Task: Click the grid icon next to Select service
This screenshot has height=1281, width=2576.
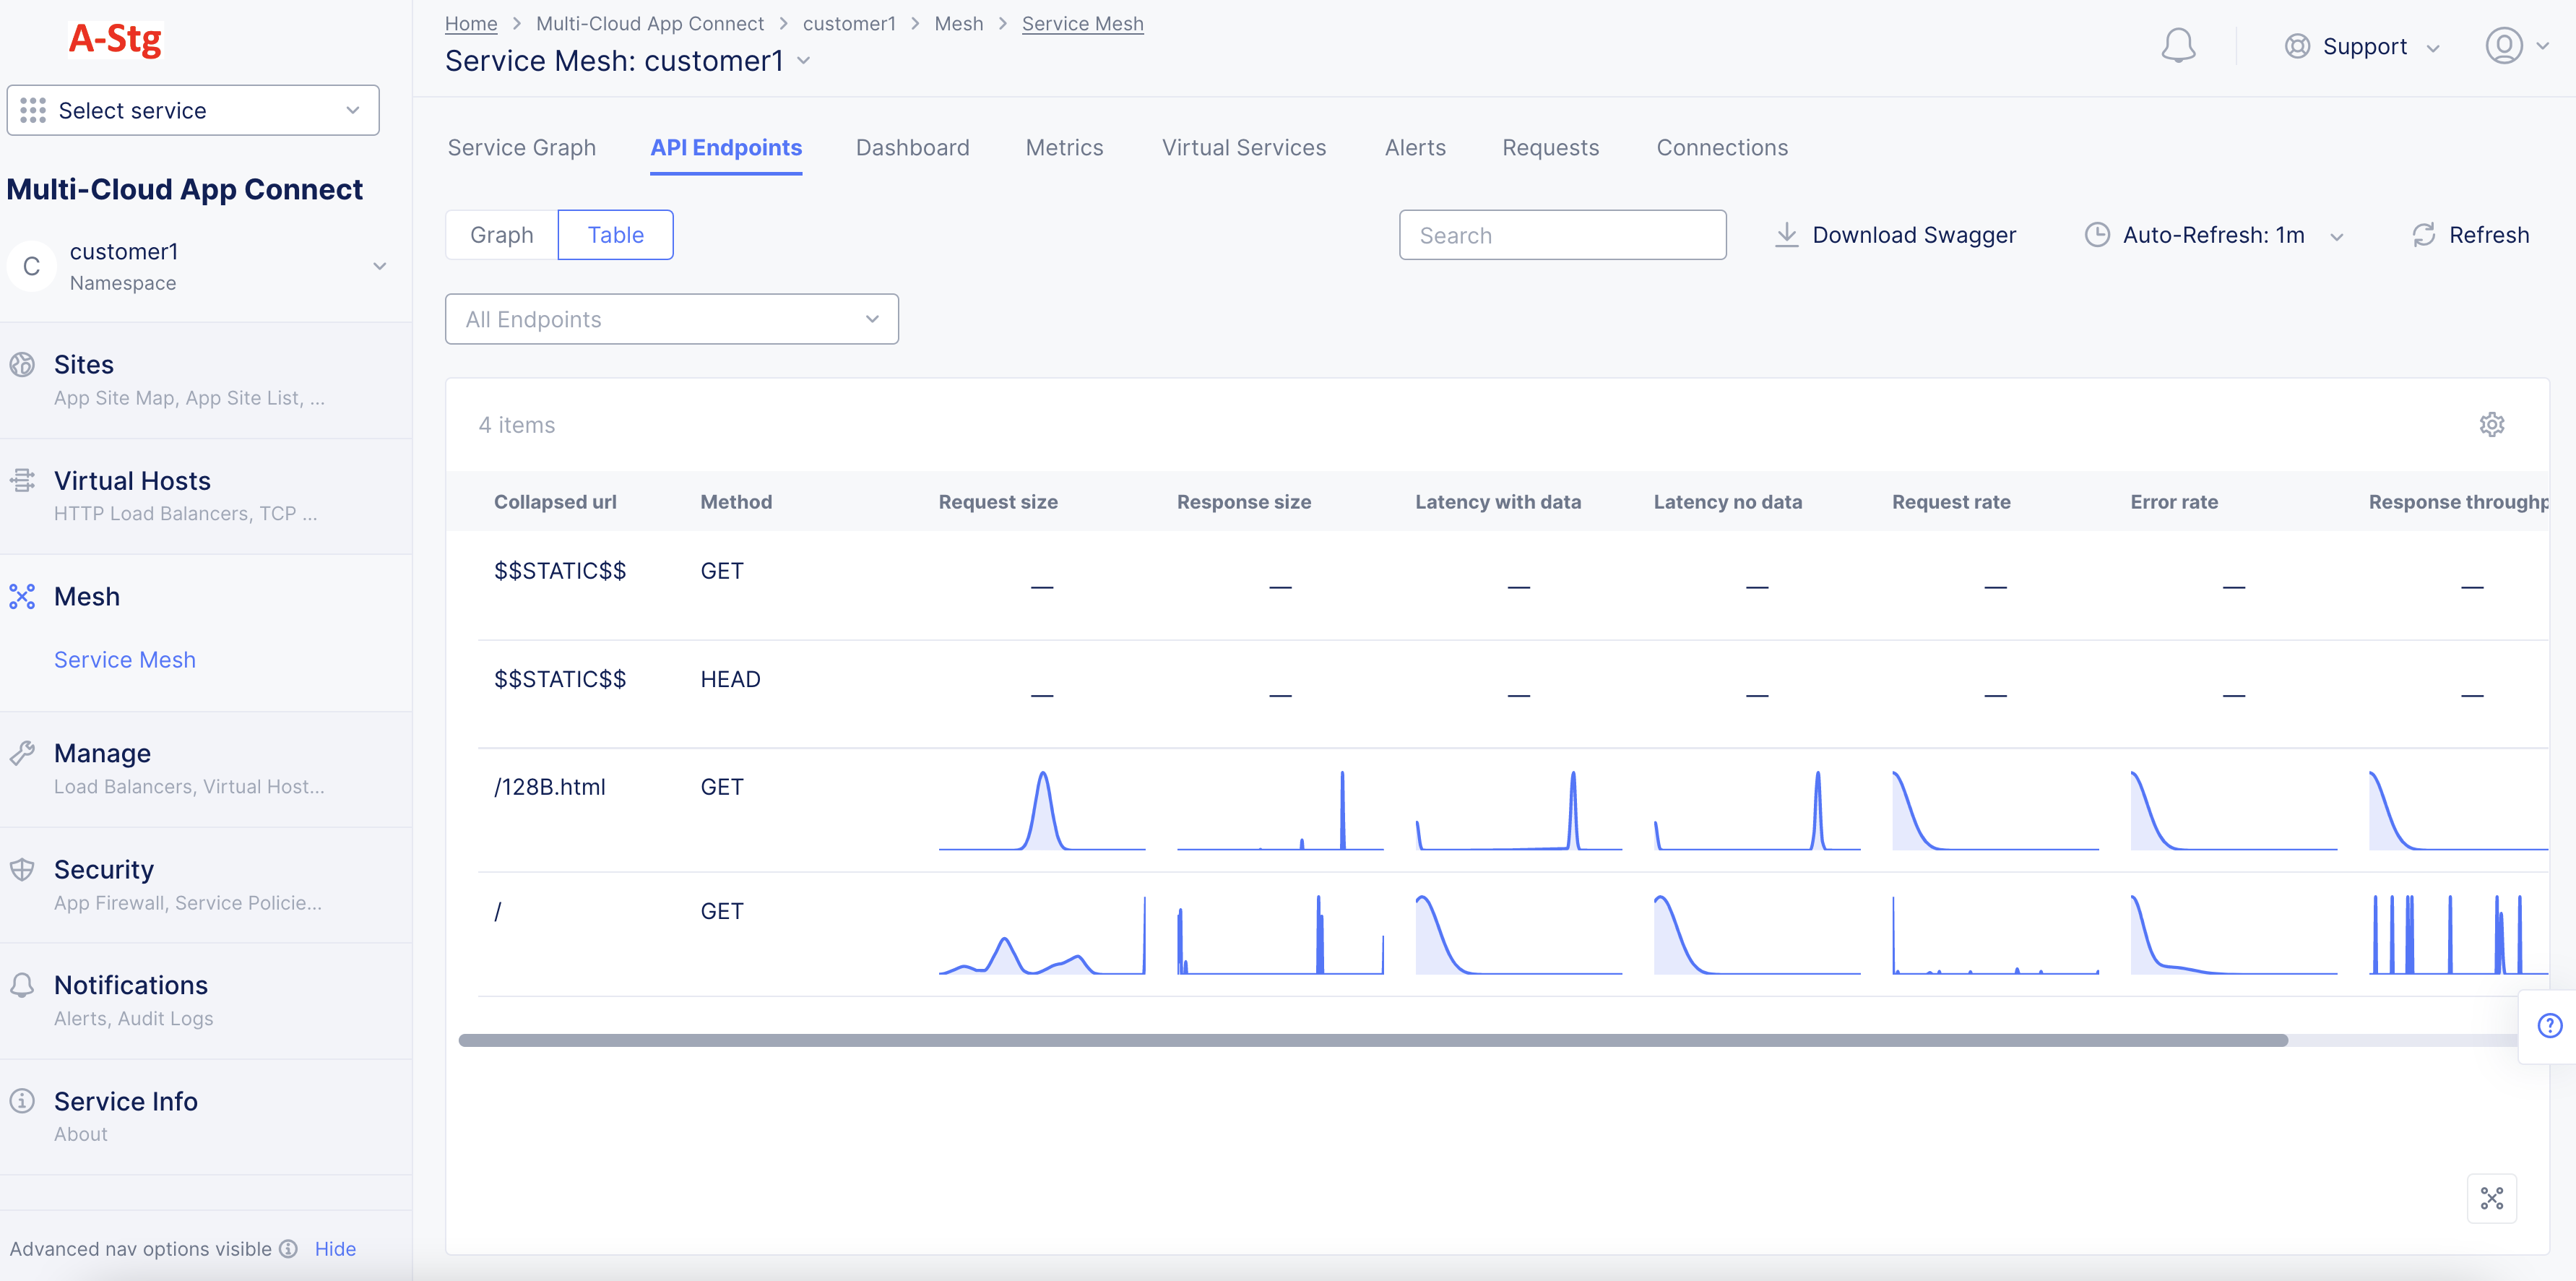Action: (33, 110)
